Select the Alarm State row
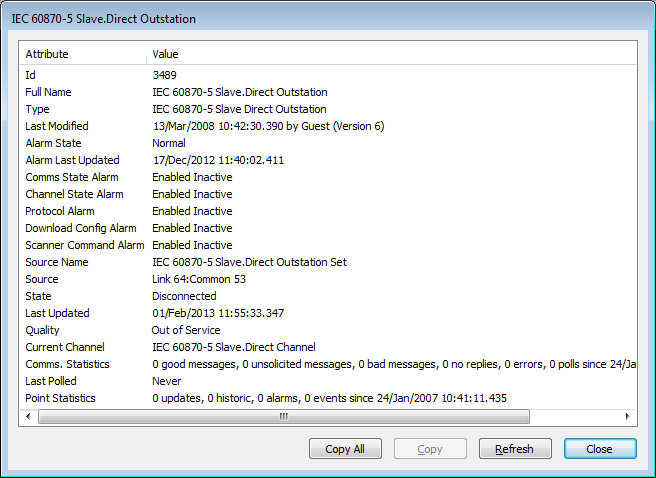The image size is (656, 478). point(55,143)
